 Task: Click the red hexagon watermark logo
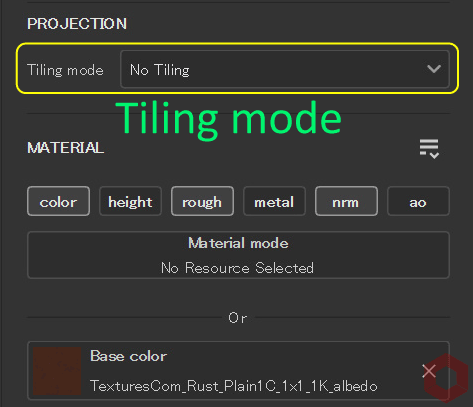446,378
